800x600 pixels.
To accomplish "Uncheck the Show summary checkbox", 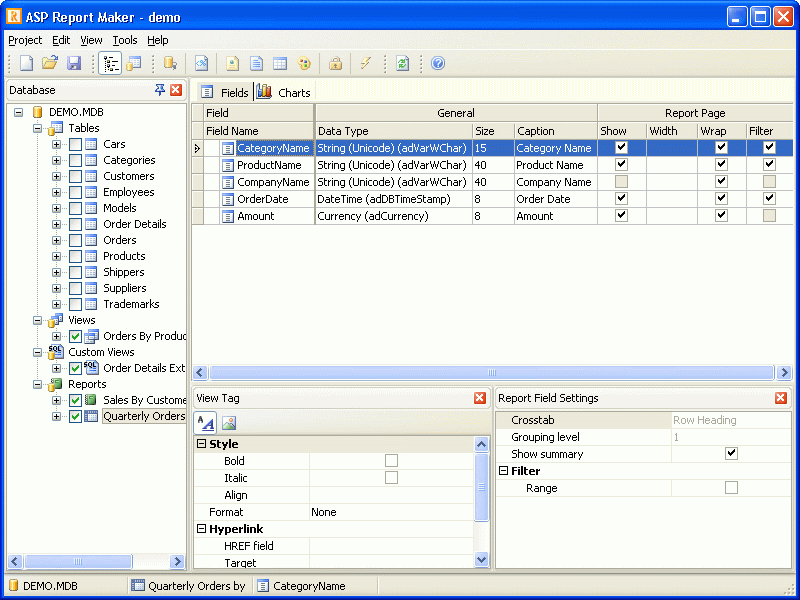I will point(731,454).
